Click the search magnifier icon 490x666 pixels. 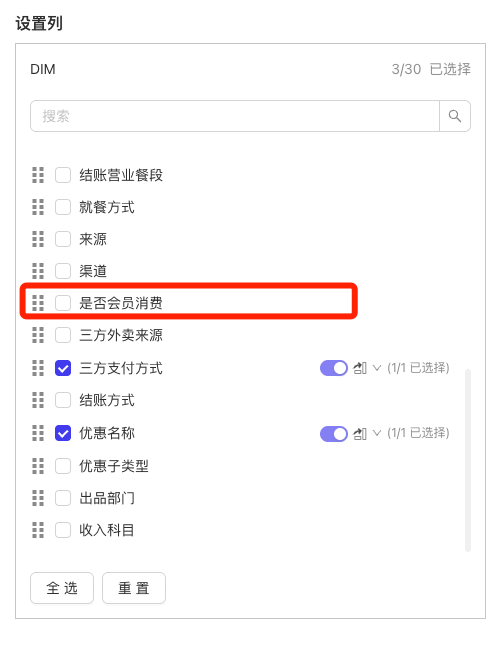[455, 116]
